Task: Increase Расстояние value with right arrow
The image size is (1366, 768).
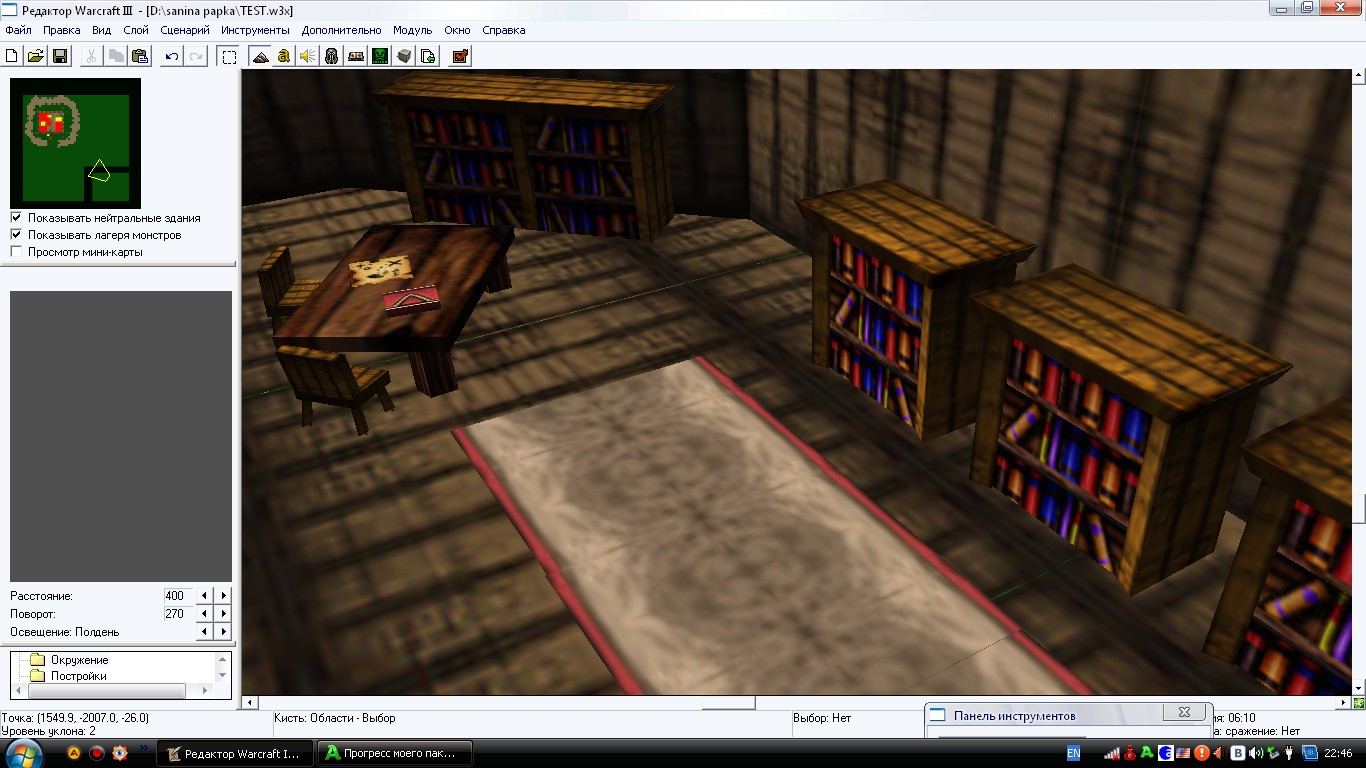Action: [224, 596]
